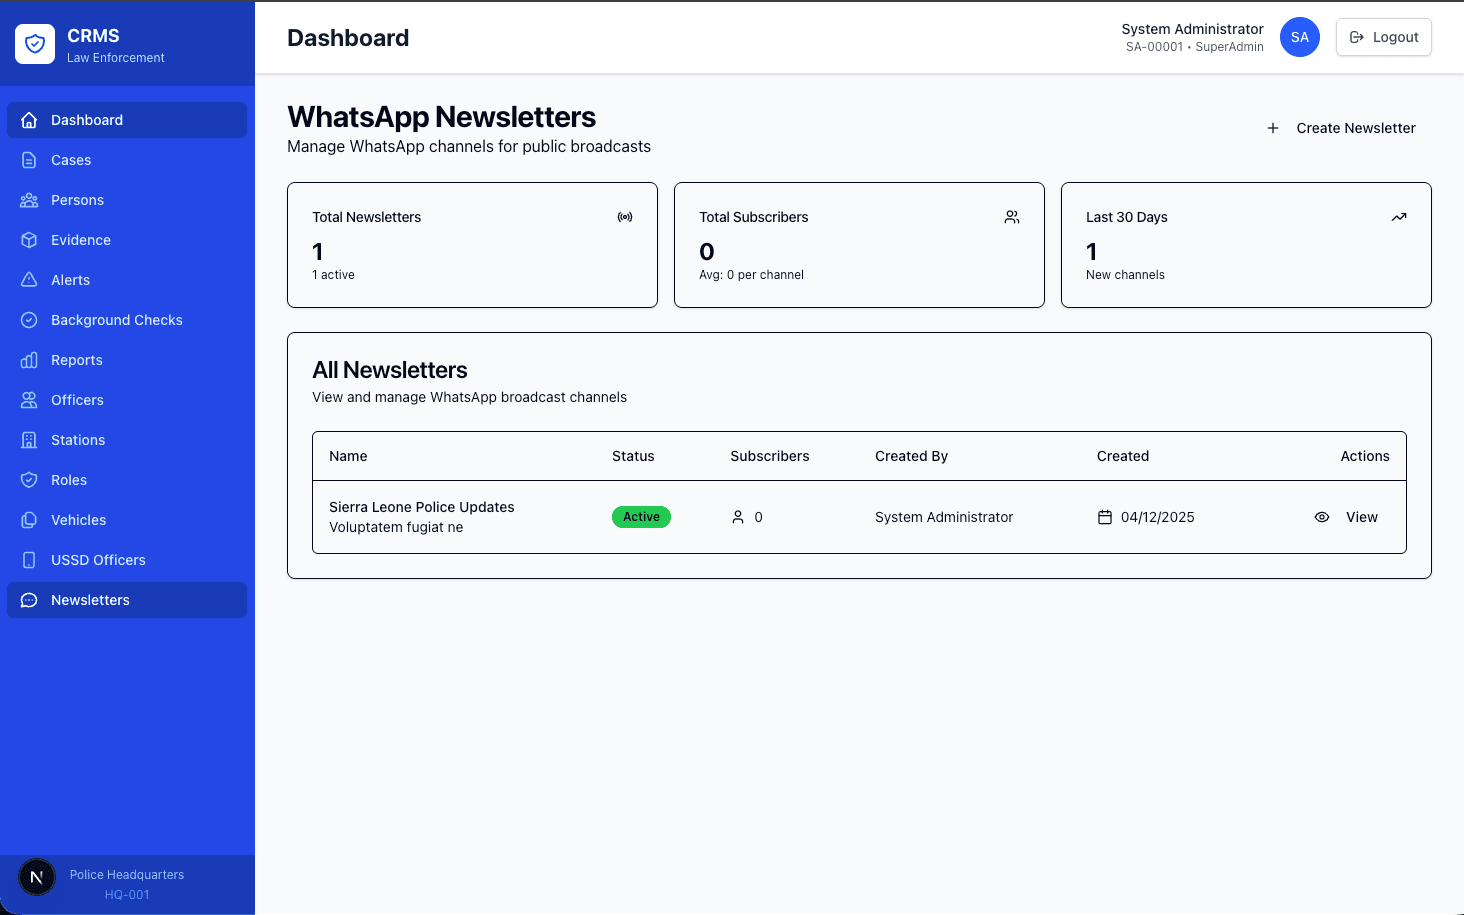Click the HQ-001 station code
1464x915 pixels.
pyautogui.click(x=127, y=895)
